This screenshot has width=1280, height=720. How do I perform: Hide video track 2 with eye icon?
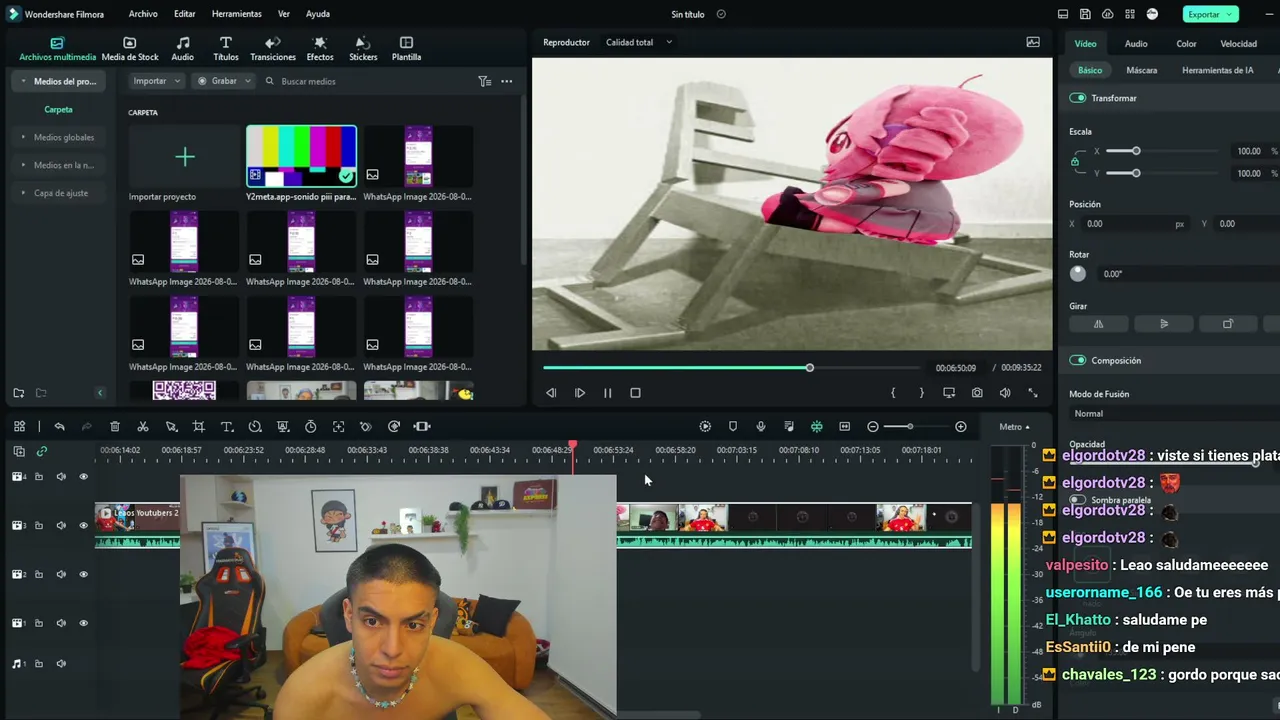click(x=83, y=575)
